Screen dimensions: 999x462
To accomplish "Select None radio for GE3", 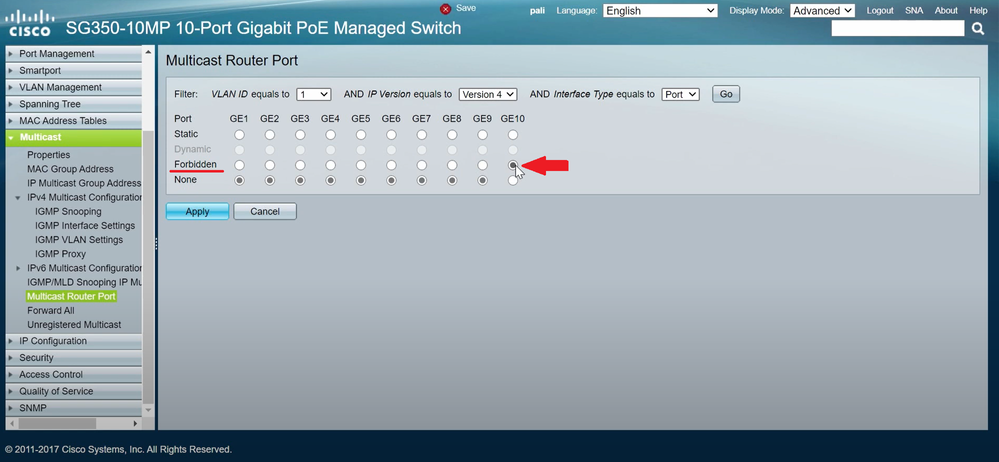I will [x=300, y=180].
